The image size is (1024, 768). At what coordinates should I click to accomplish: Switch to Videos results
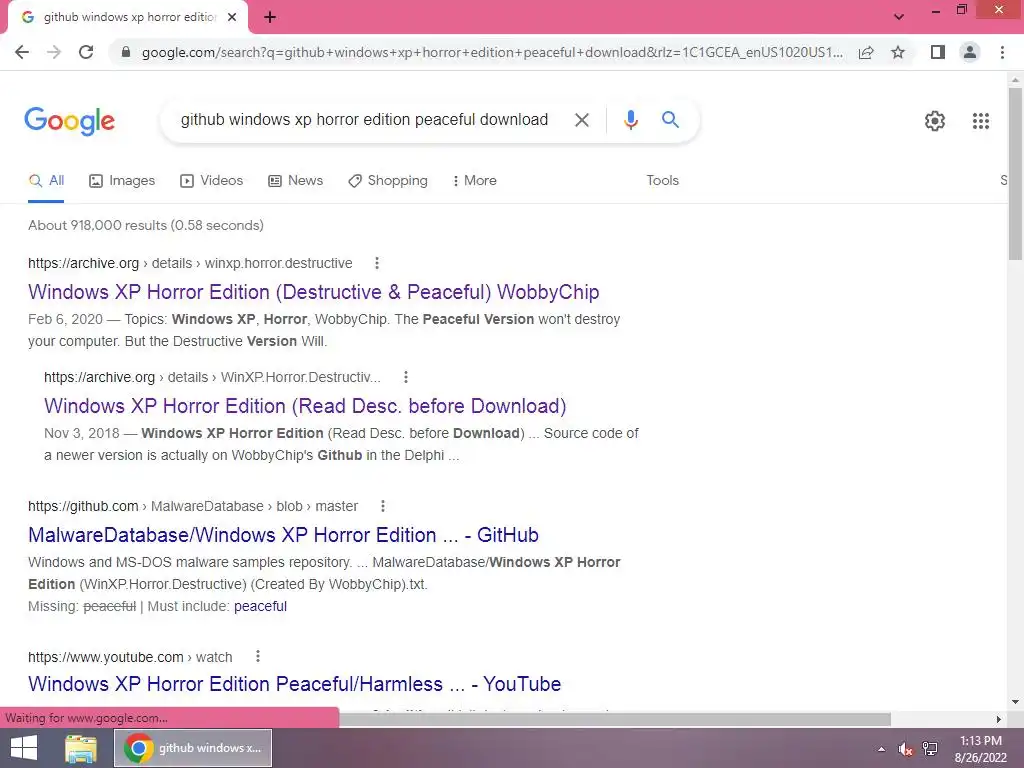pyautogui.click(x=212, y=181)
